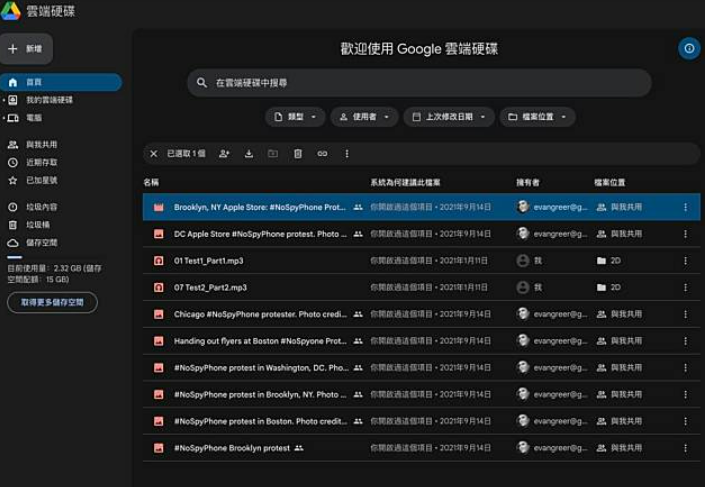Select file DC Apple Store #NoSpyPhone protest
The width and height of the screenshot is (705, 487).
click(x=421, y=234)
